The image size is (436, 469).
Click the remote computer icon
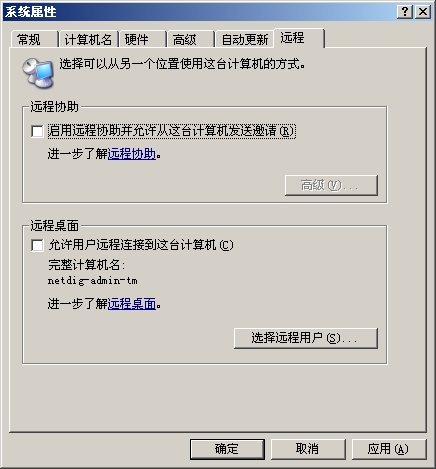coord(38,73)
